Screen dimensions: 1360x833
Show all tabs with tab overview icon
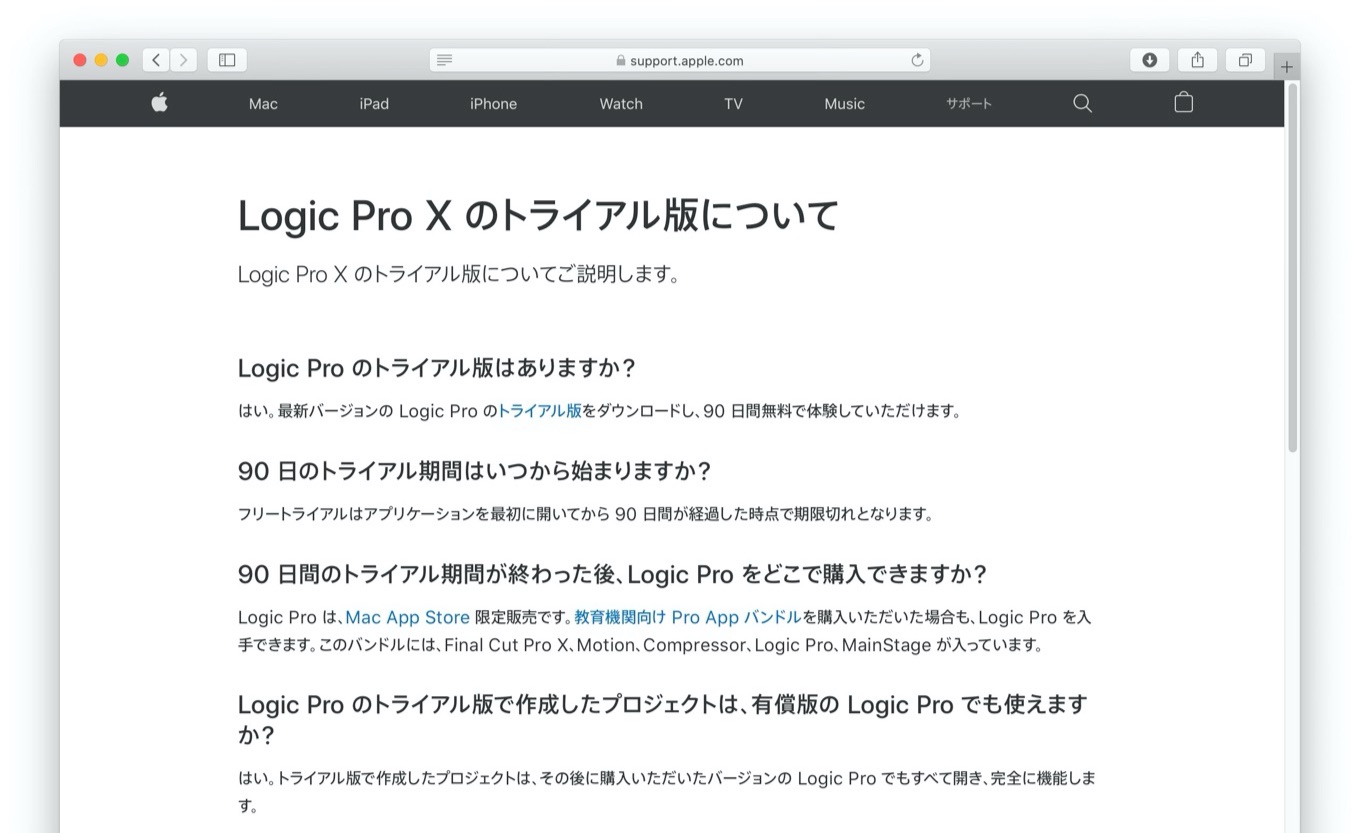pos(1245,59)
